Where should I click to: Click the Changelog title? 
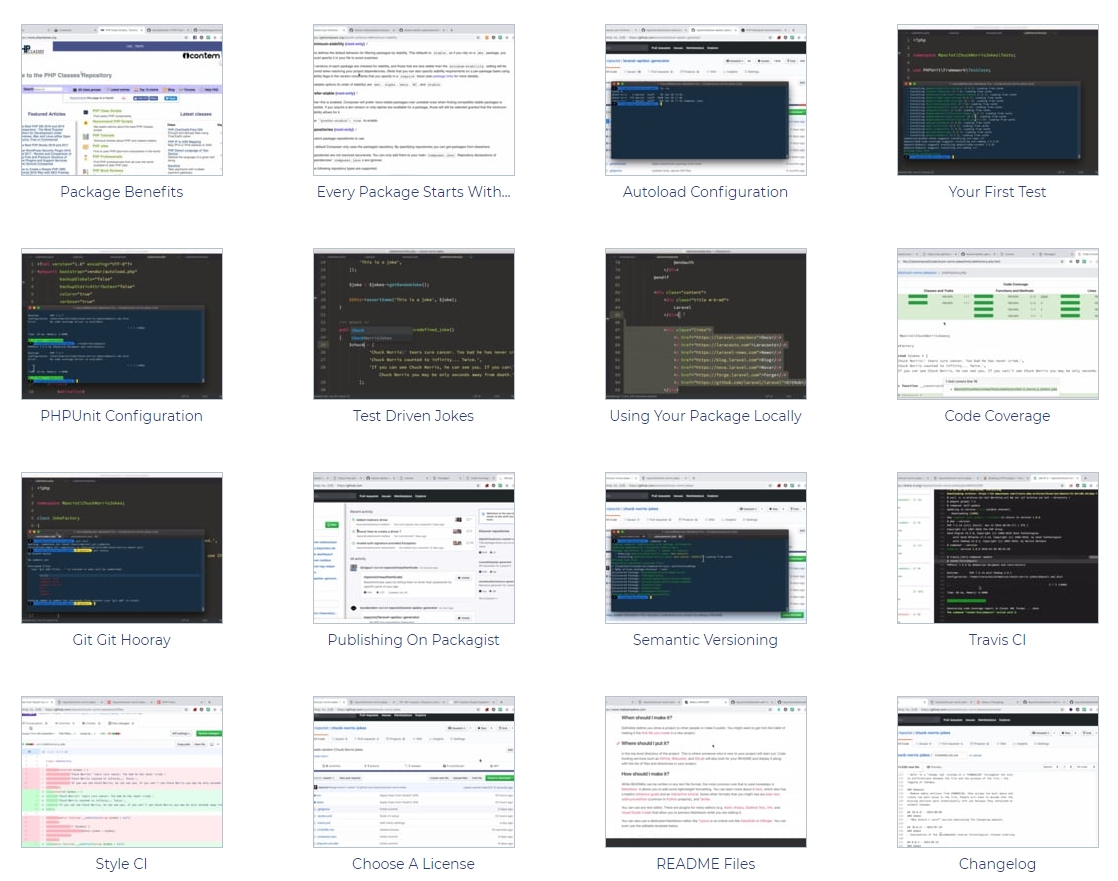pos(998,863)
